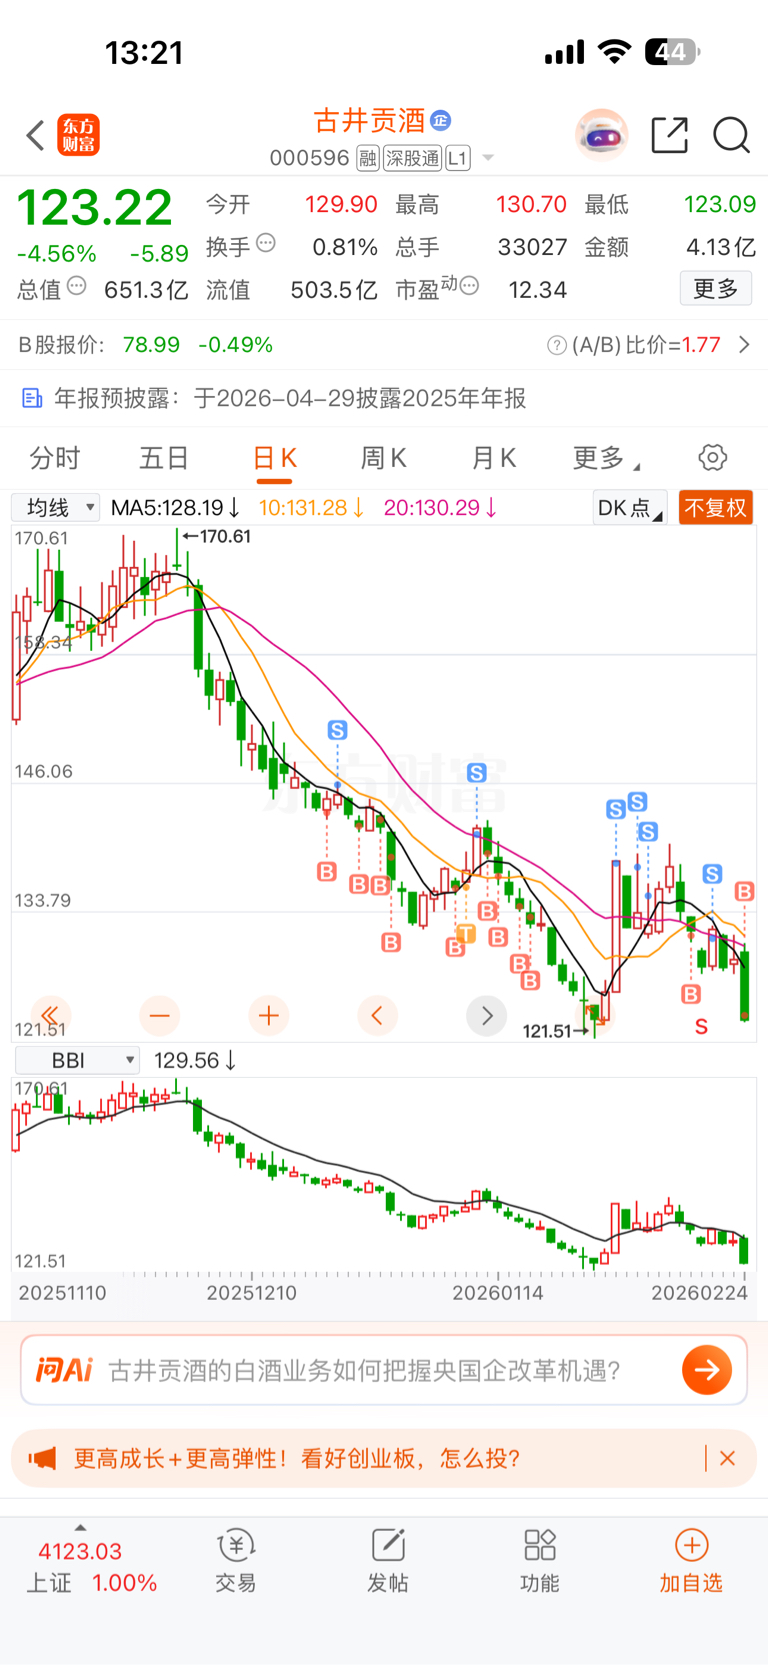Jump to earliest data double-arrow button

50,1015
